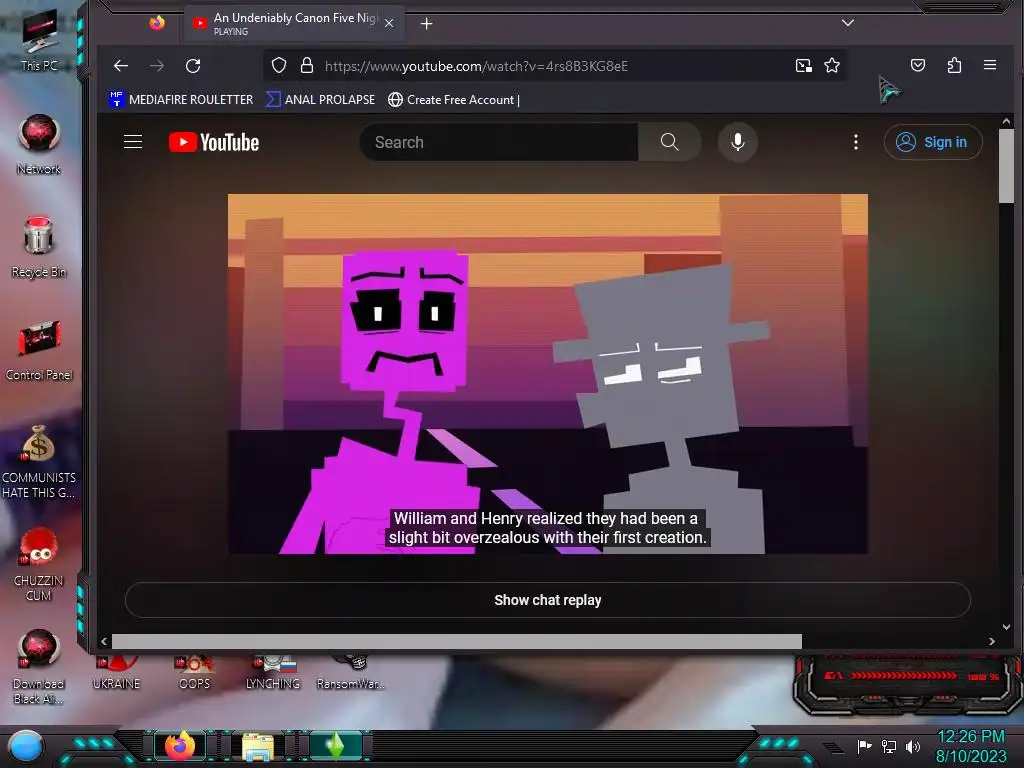The width and height of the screenshot is (1024, 768).
Task: Open the Create Free Account bookmark
Action: (454, 99)
